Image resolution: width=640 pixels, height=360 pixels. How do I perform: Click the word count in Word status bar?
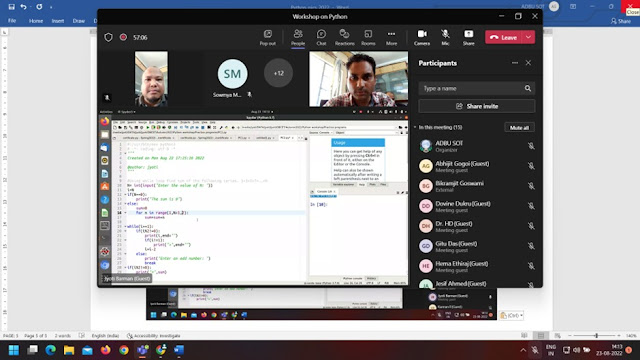coord(62,336)
